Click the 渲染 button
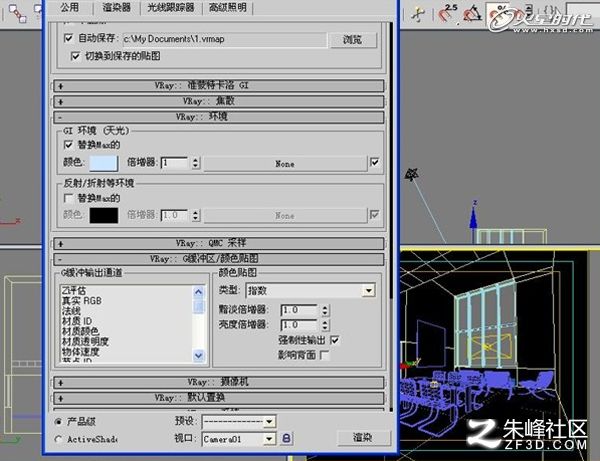The height and width of the screenshot is (461, 600). click(x=364, y=438)
